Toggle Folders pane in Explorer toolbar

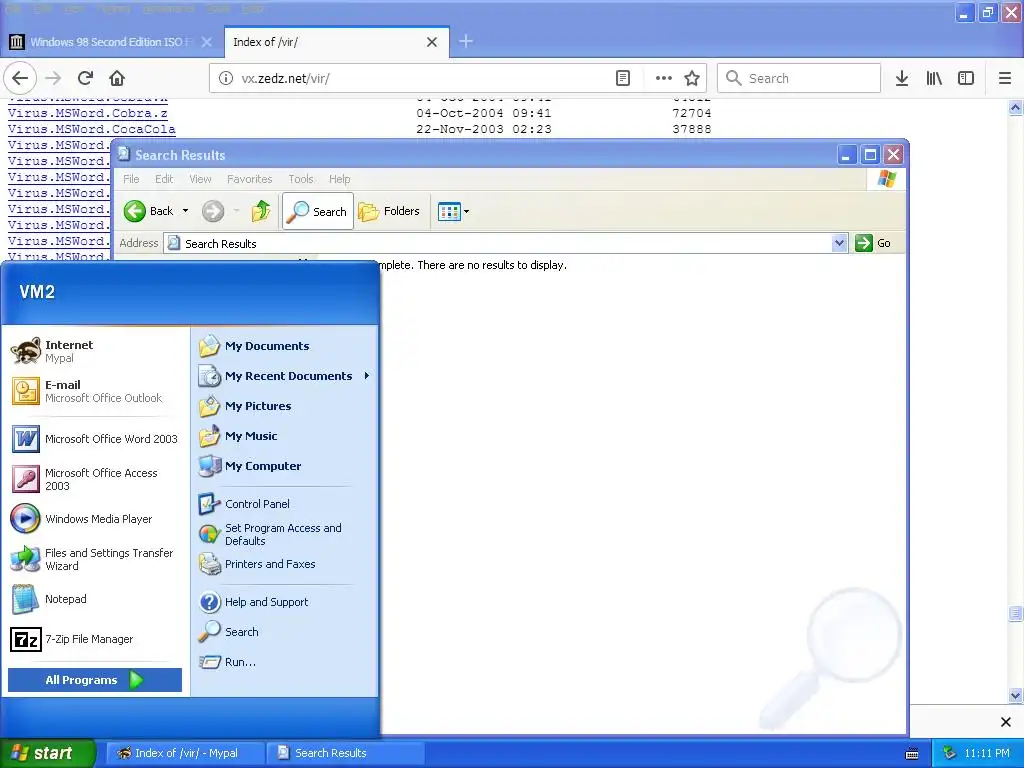[389, 211]
